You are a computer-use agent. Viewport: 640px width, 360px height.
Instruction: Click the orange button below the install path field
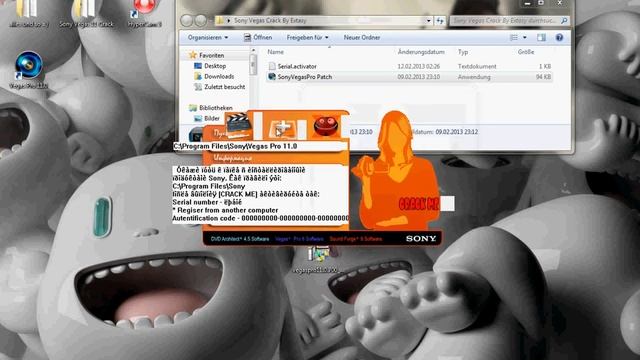pyautogui.click(x=276, y=158)
